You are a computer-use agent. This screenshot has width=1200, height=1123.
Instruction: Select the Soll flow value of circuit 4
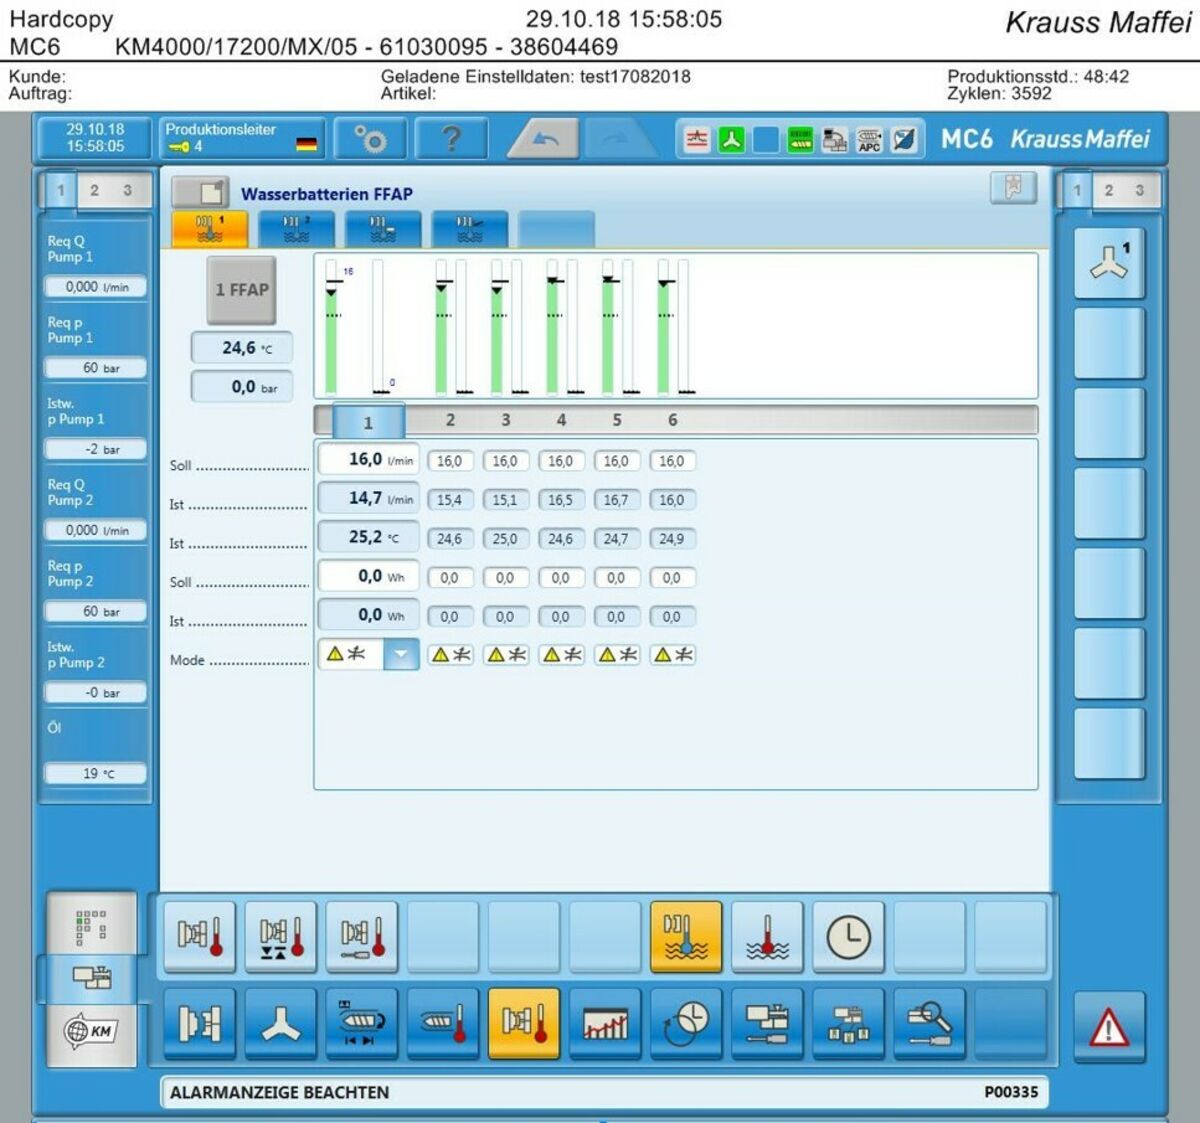[561, 461]
